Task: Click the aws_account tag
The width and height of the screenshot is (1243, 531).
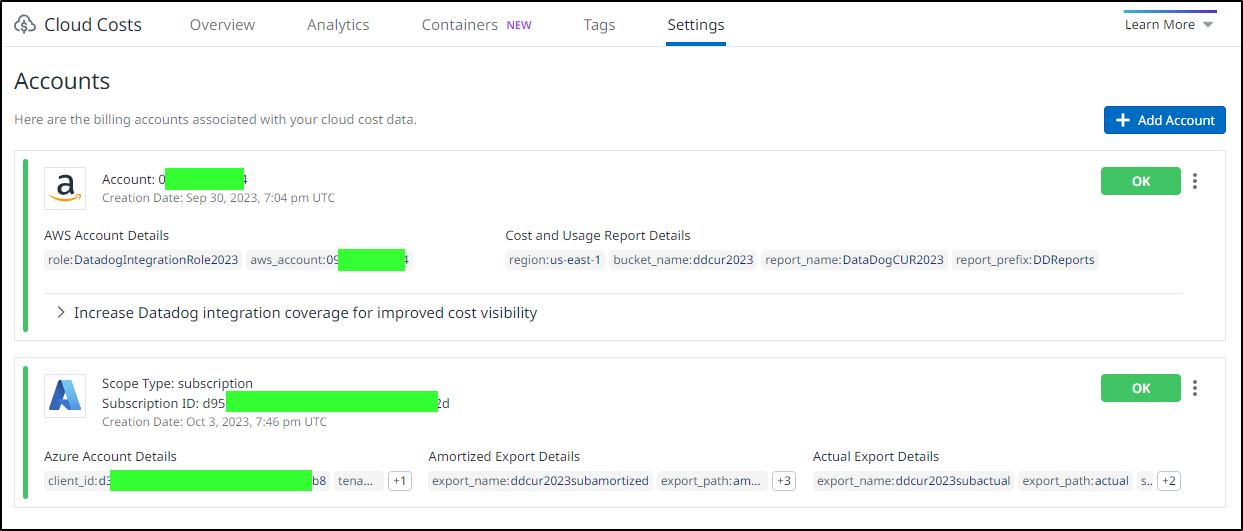Action: tap(329, 260)
